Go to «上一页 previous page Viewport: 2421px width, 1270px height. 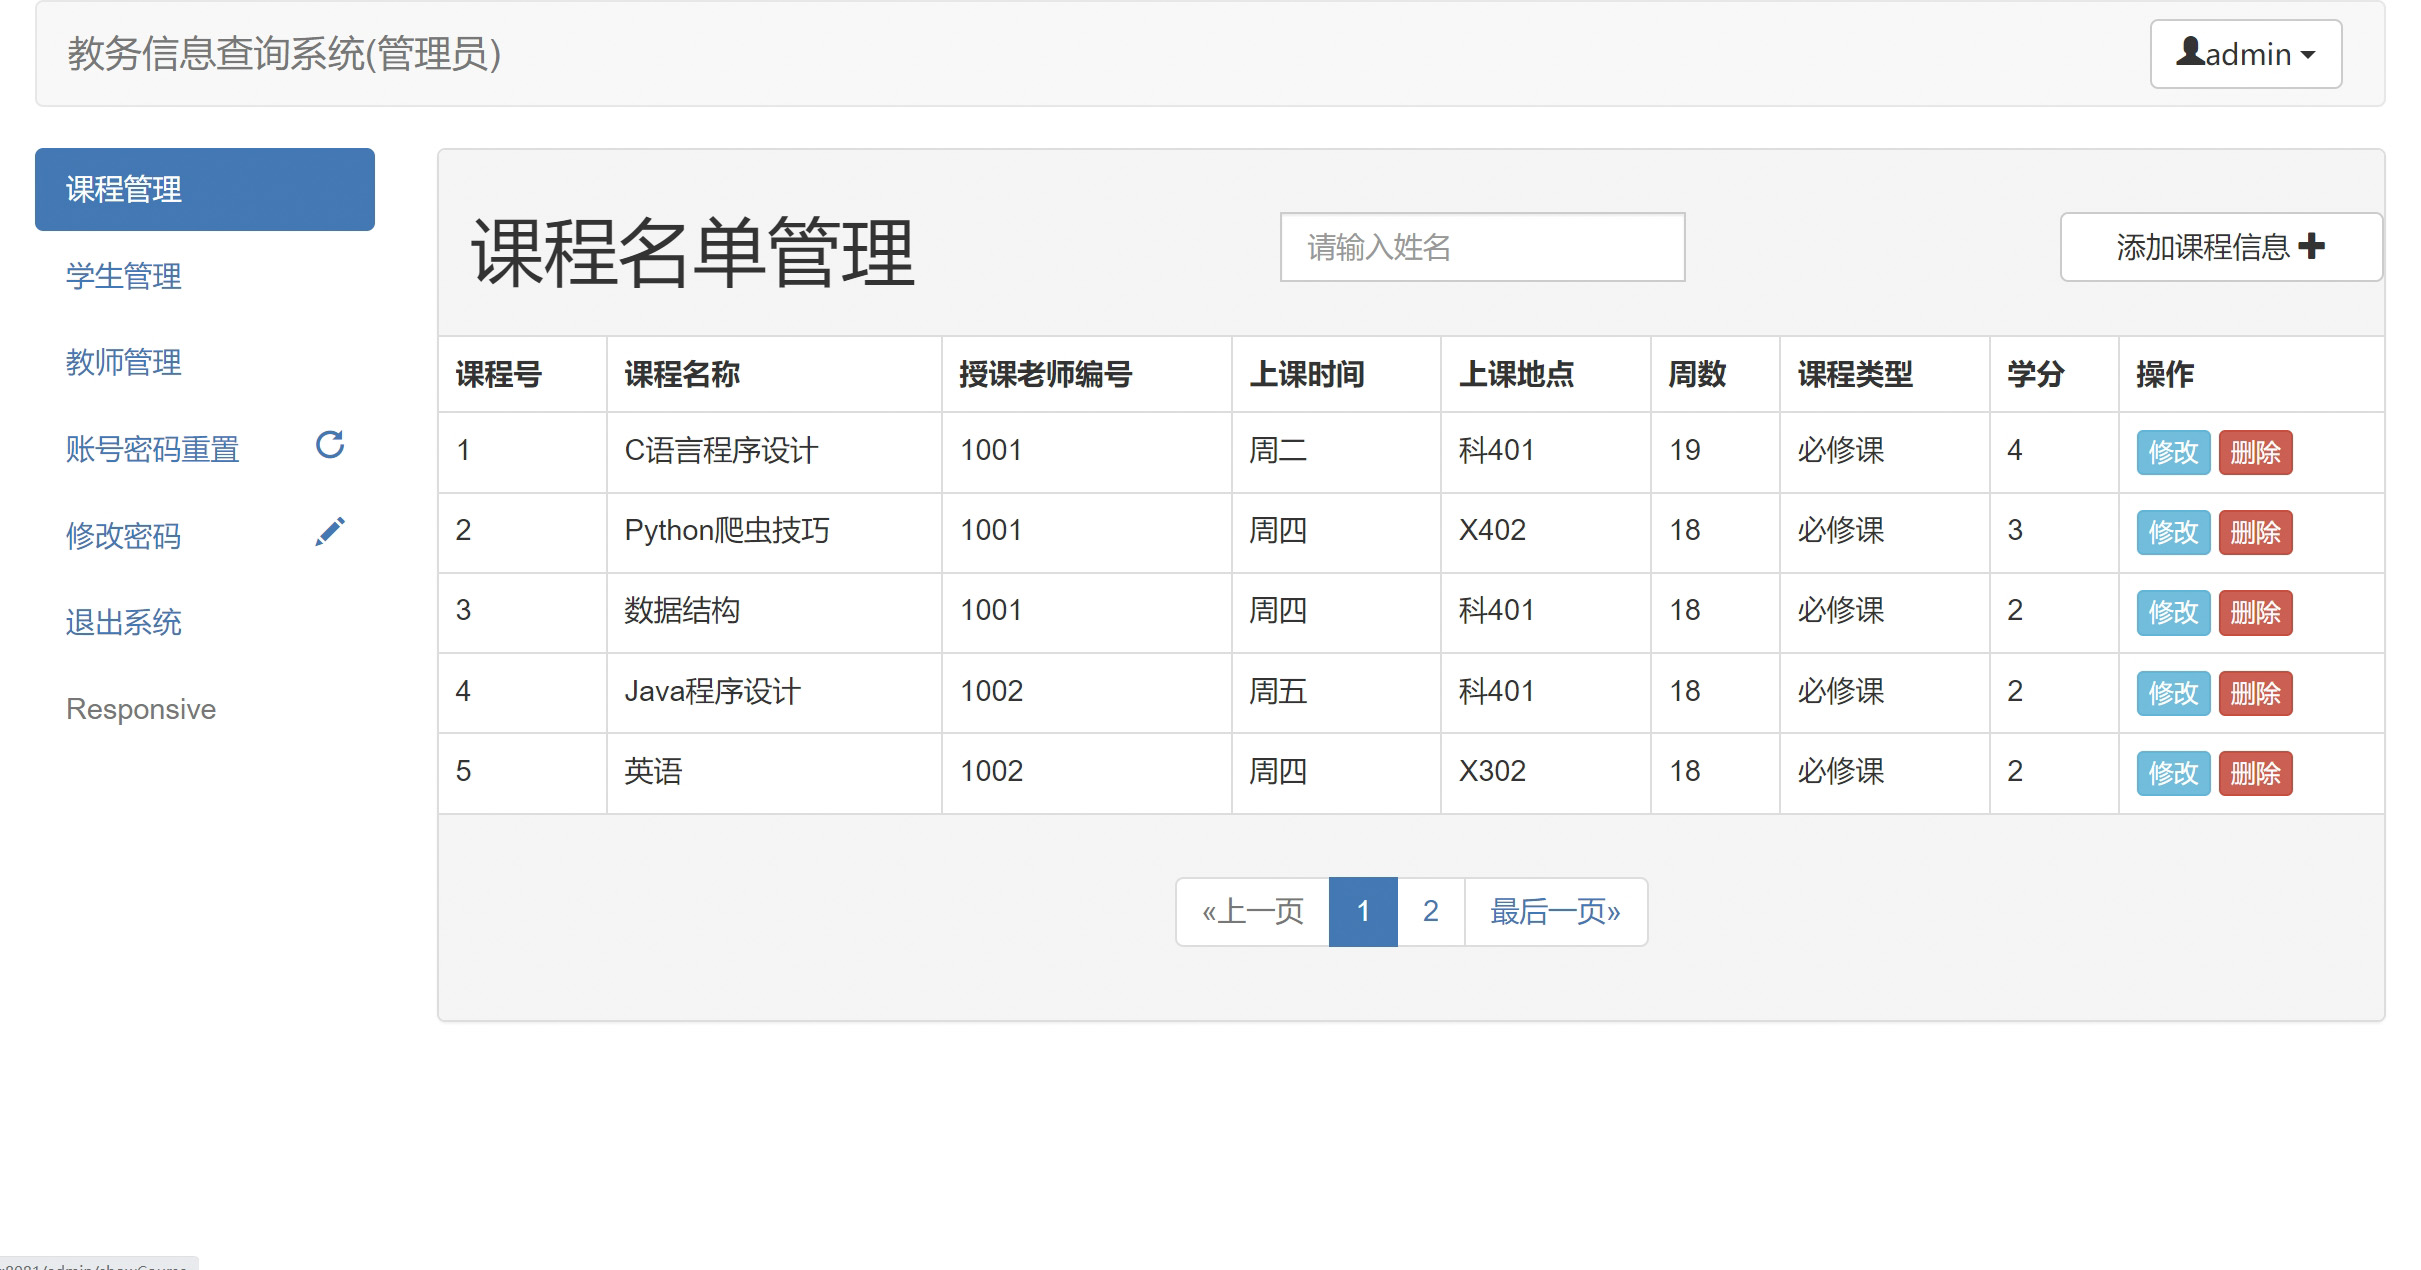1253,912
